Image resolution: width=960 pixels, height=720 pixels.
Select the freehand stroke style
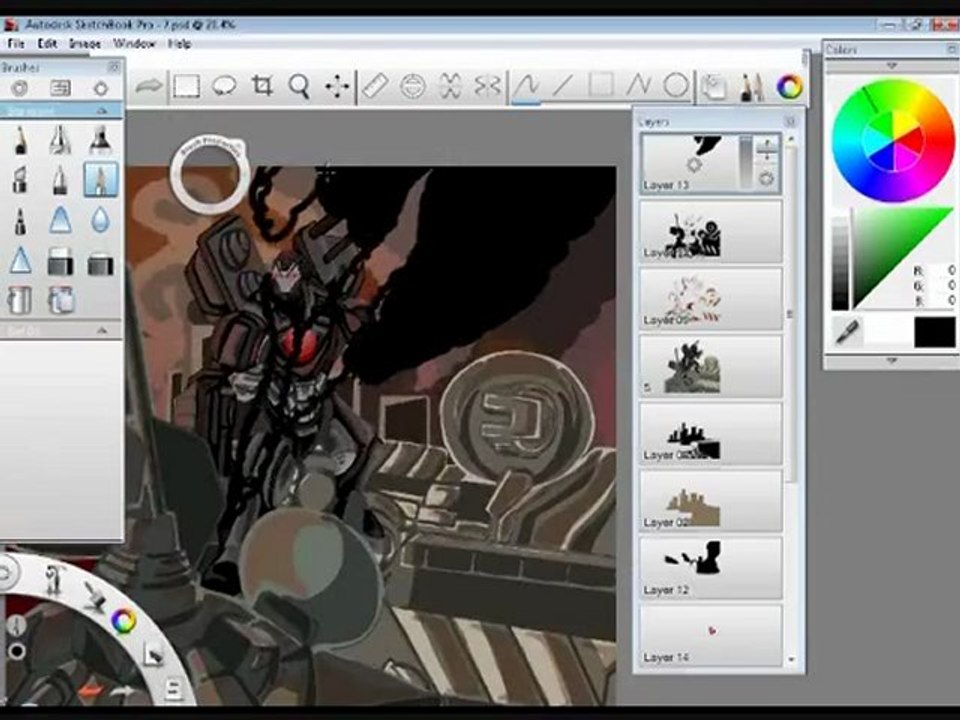pos(526,86)
